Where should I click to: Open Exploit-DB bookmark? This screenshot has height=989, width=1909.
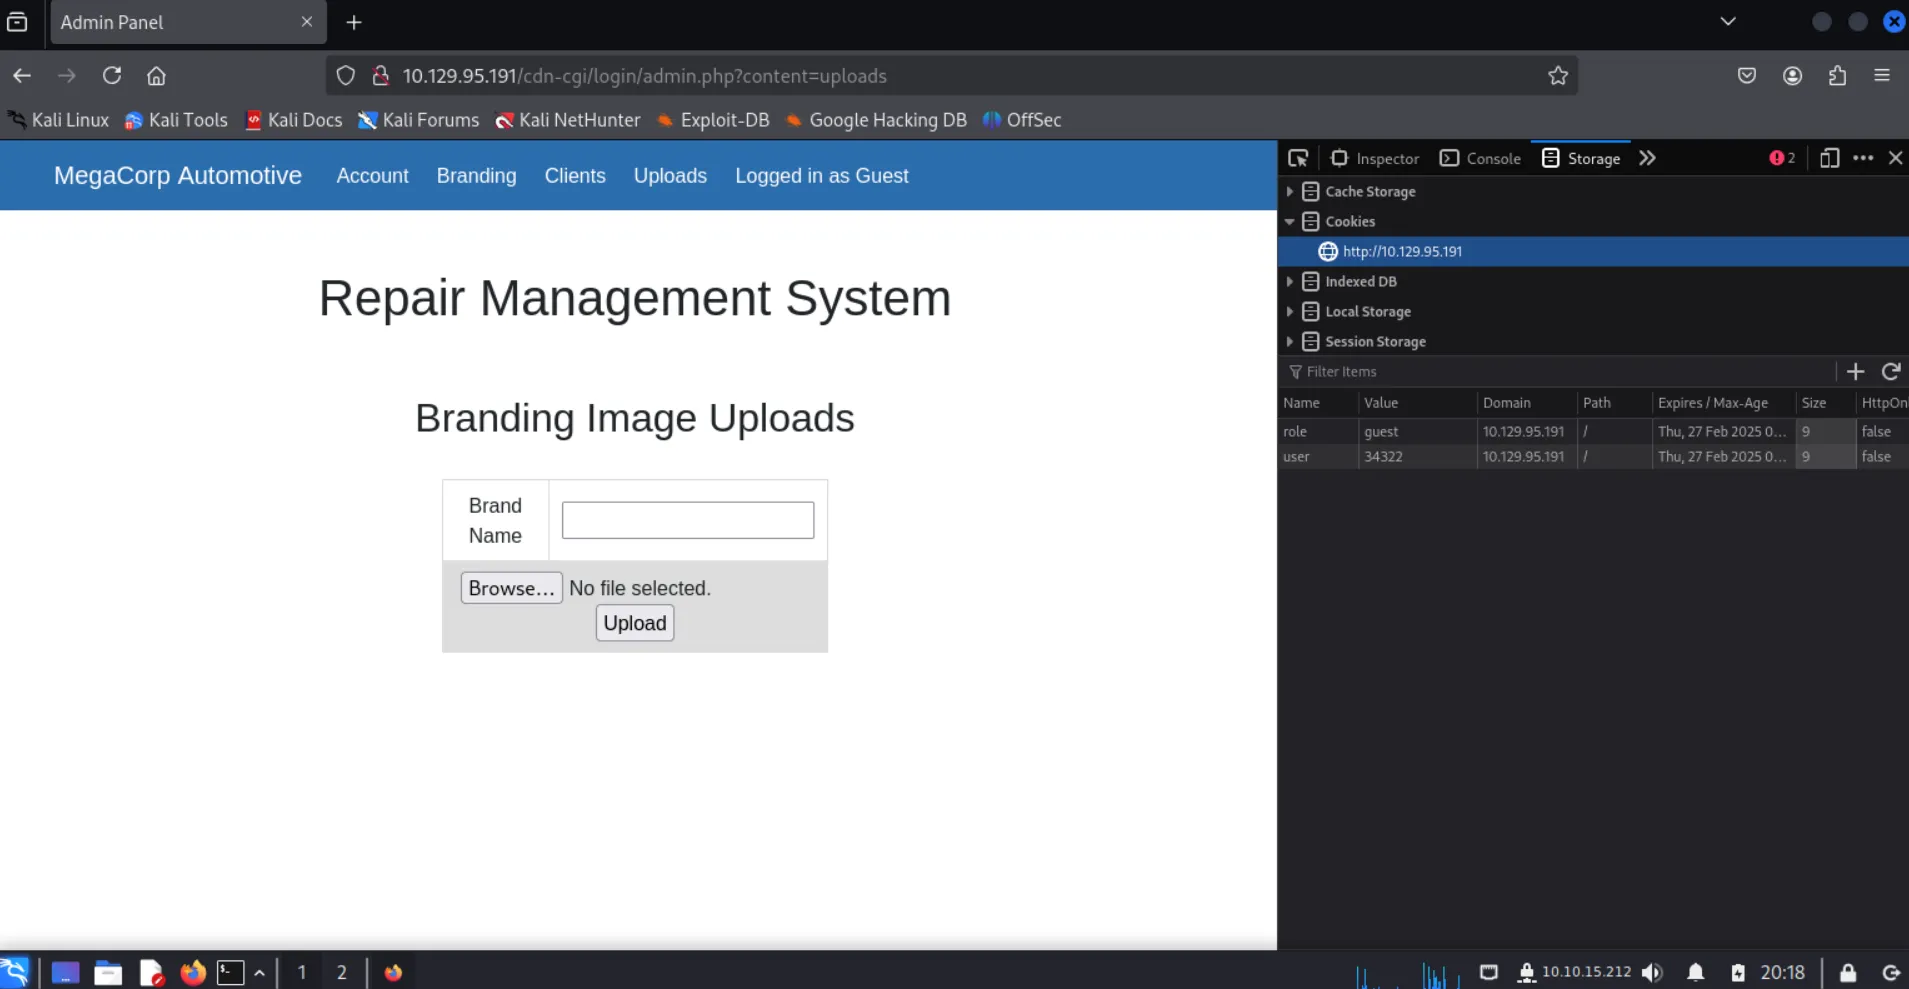point(713,120)
